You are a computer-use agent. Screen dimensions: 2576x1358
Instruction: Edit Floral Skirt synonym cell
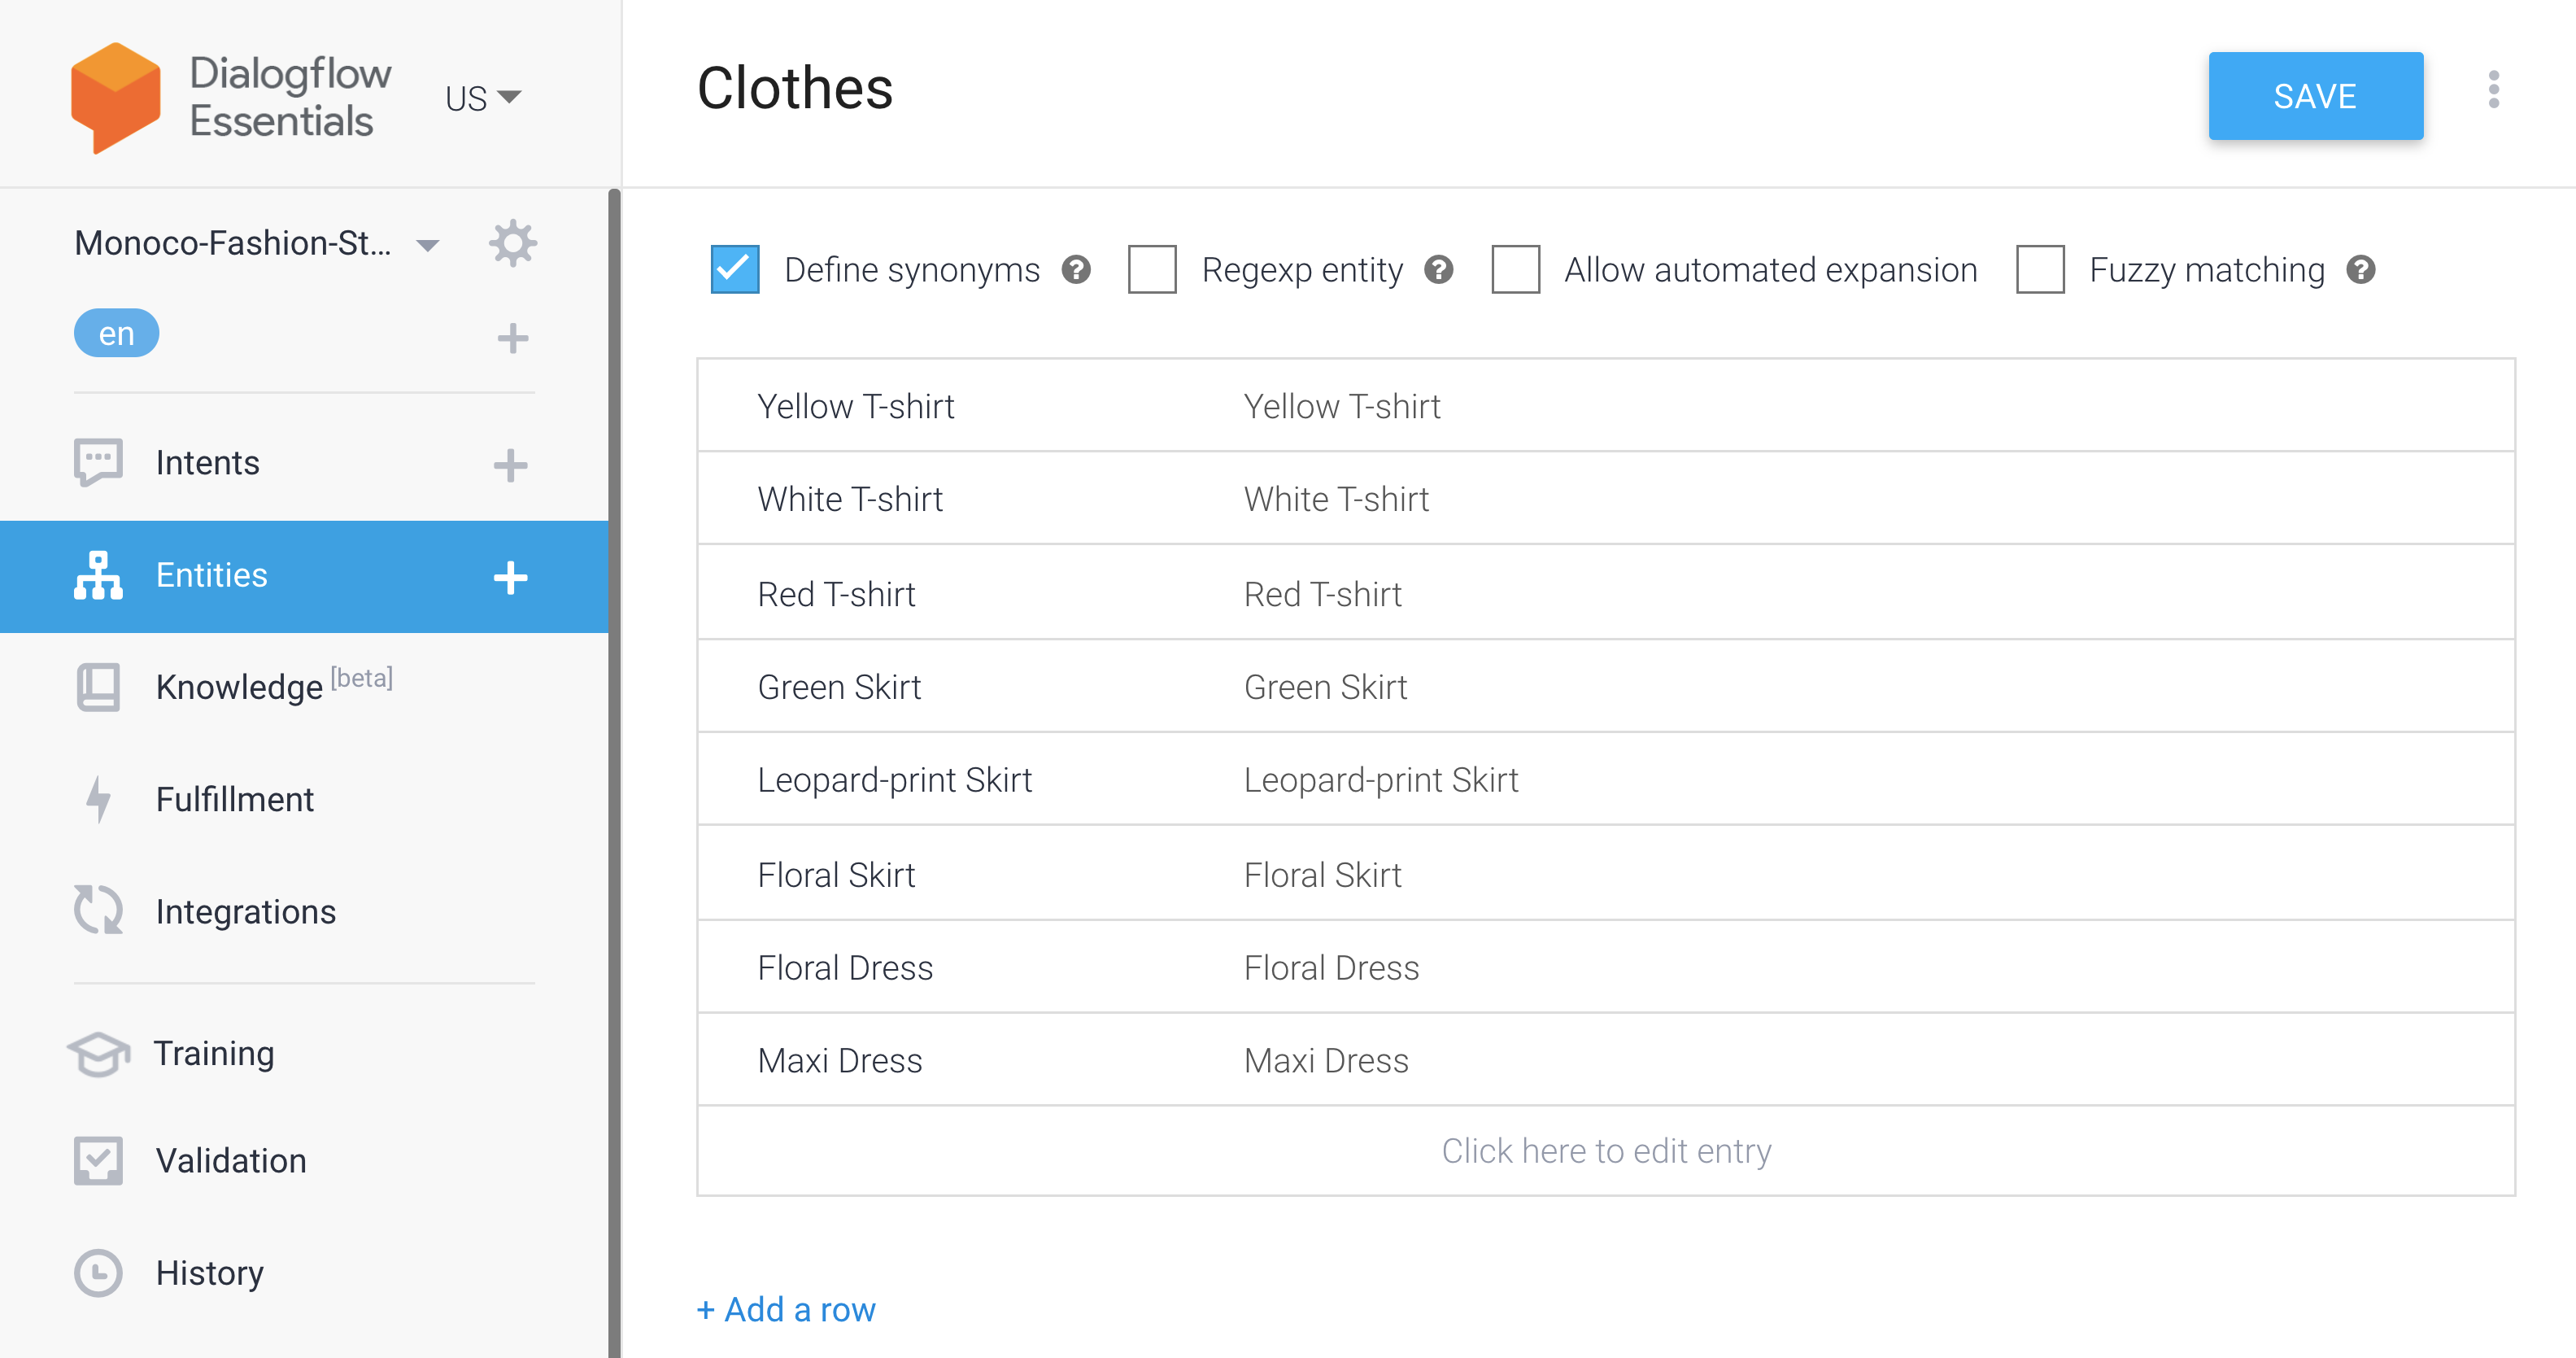point(1322,875)
